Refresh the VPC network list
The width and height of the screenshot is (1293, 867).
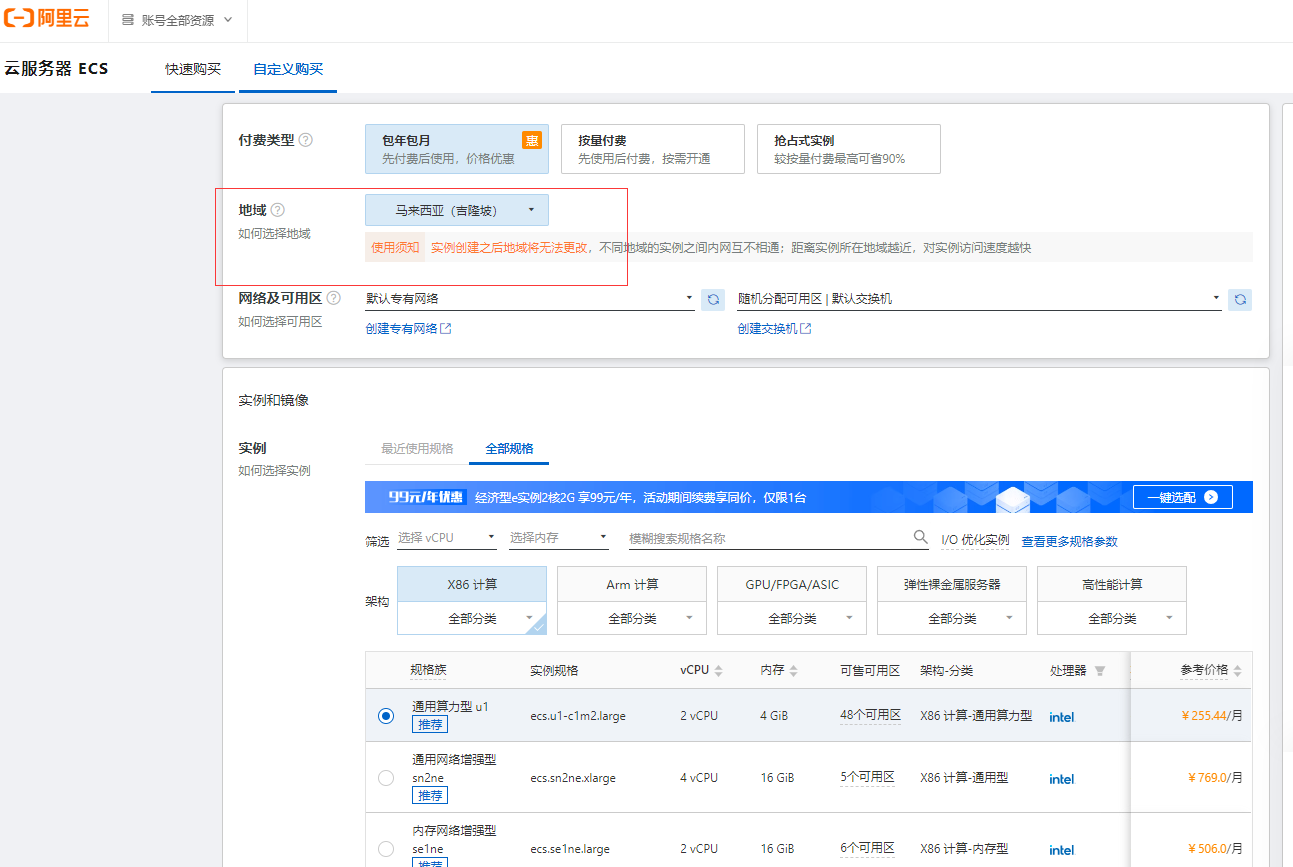713,299
